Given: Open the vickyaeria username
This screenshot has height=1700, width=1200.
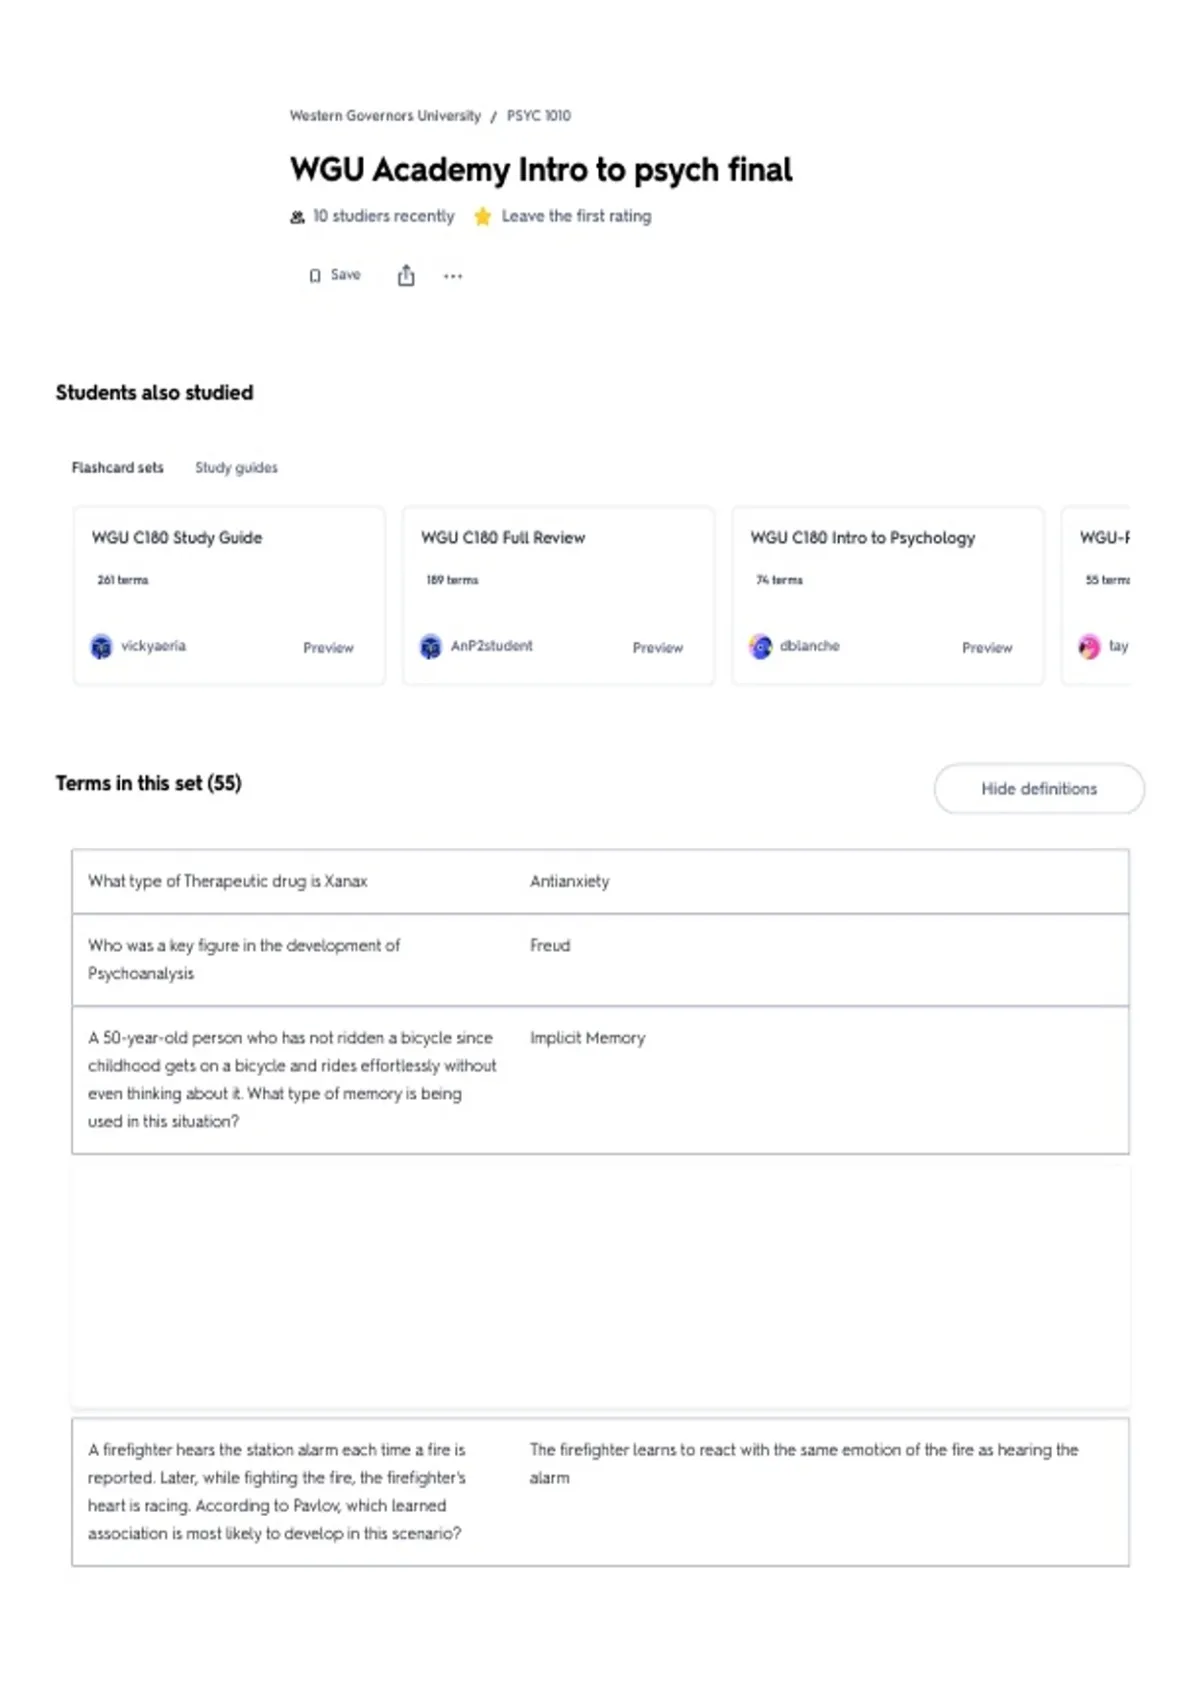Looking at the screenshot, I should click(153, 646).
